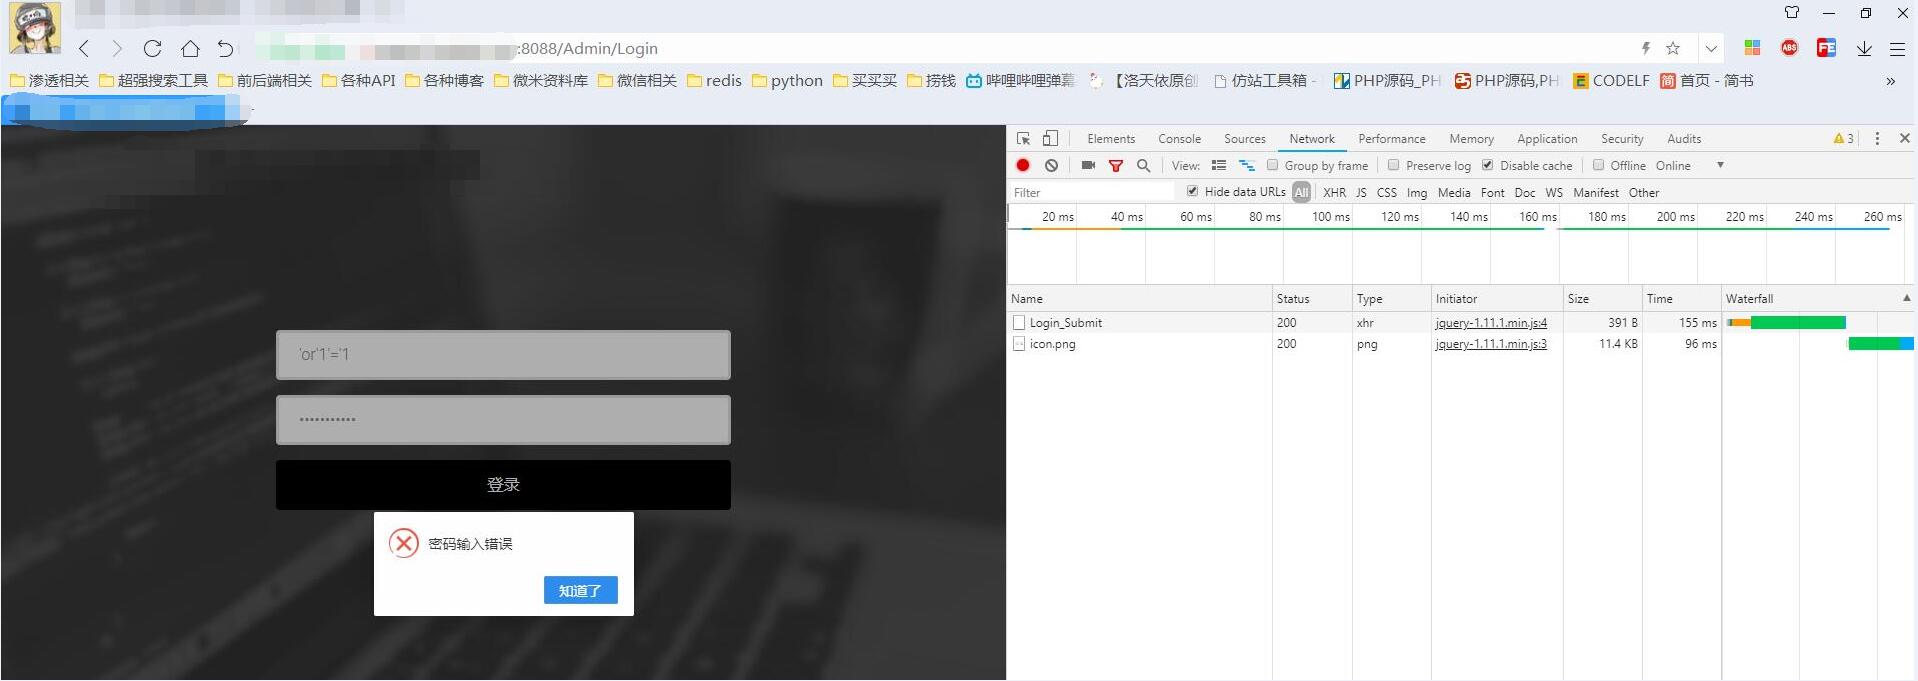Open network search magnifier icon
This screenshot has height=681, width=1918.
(x=1143, y=165)
